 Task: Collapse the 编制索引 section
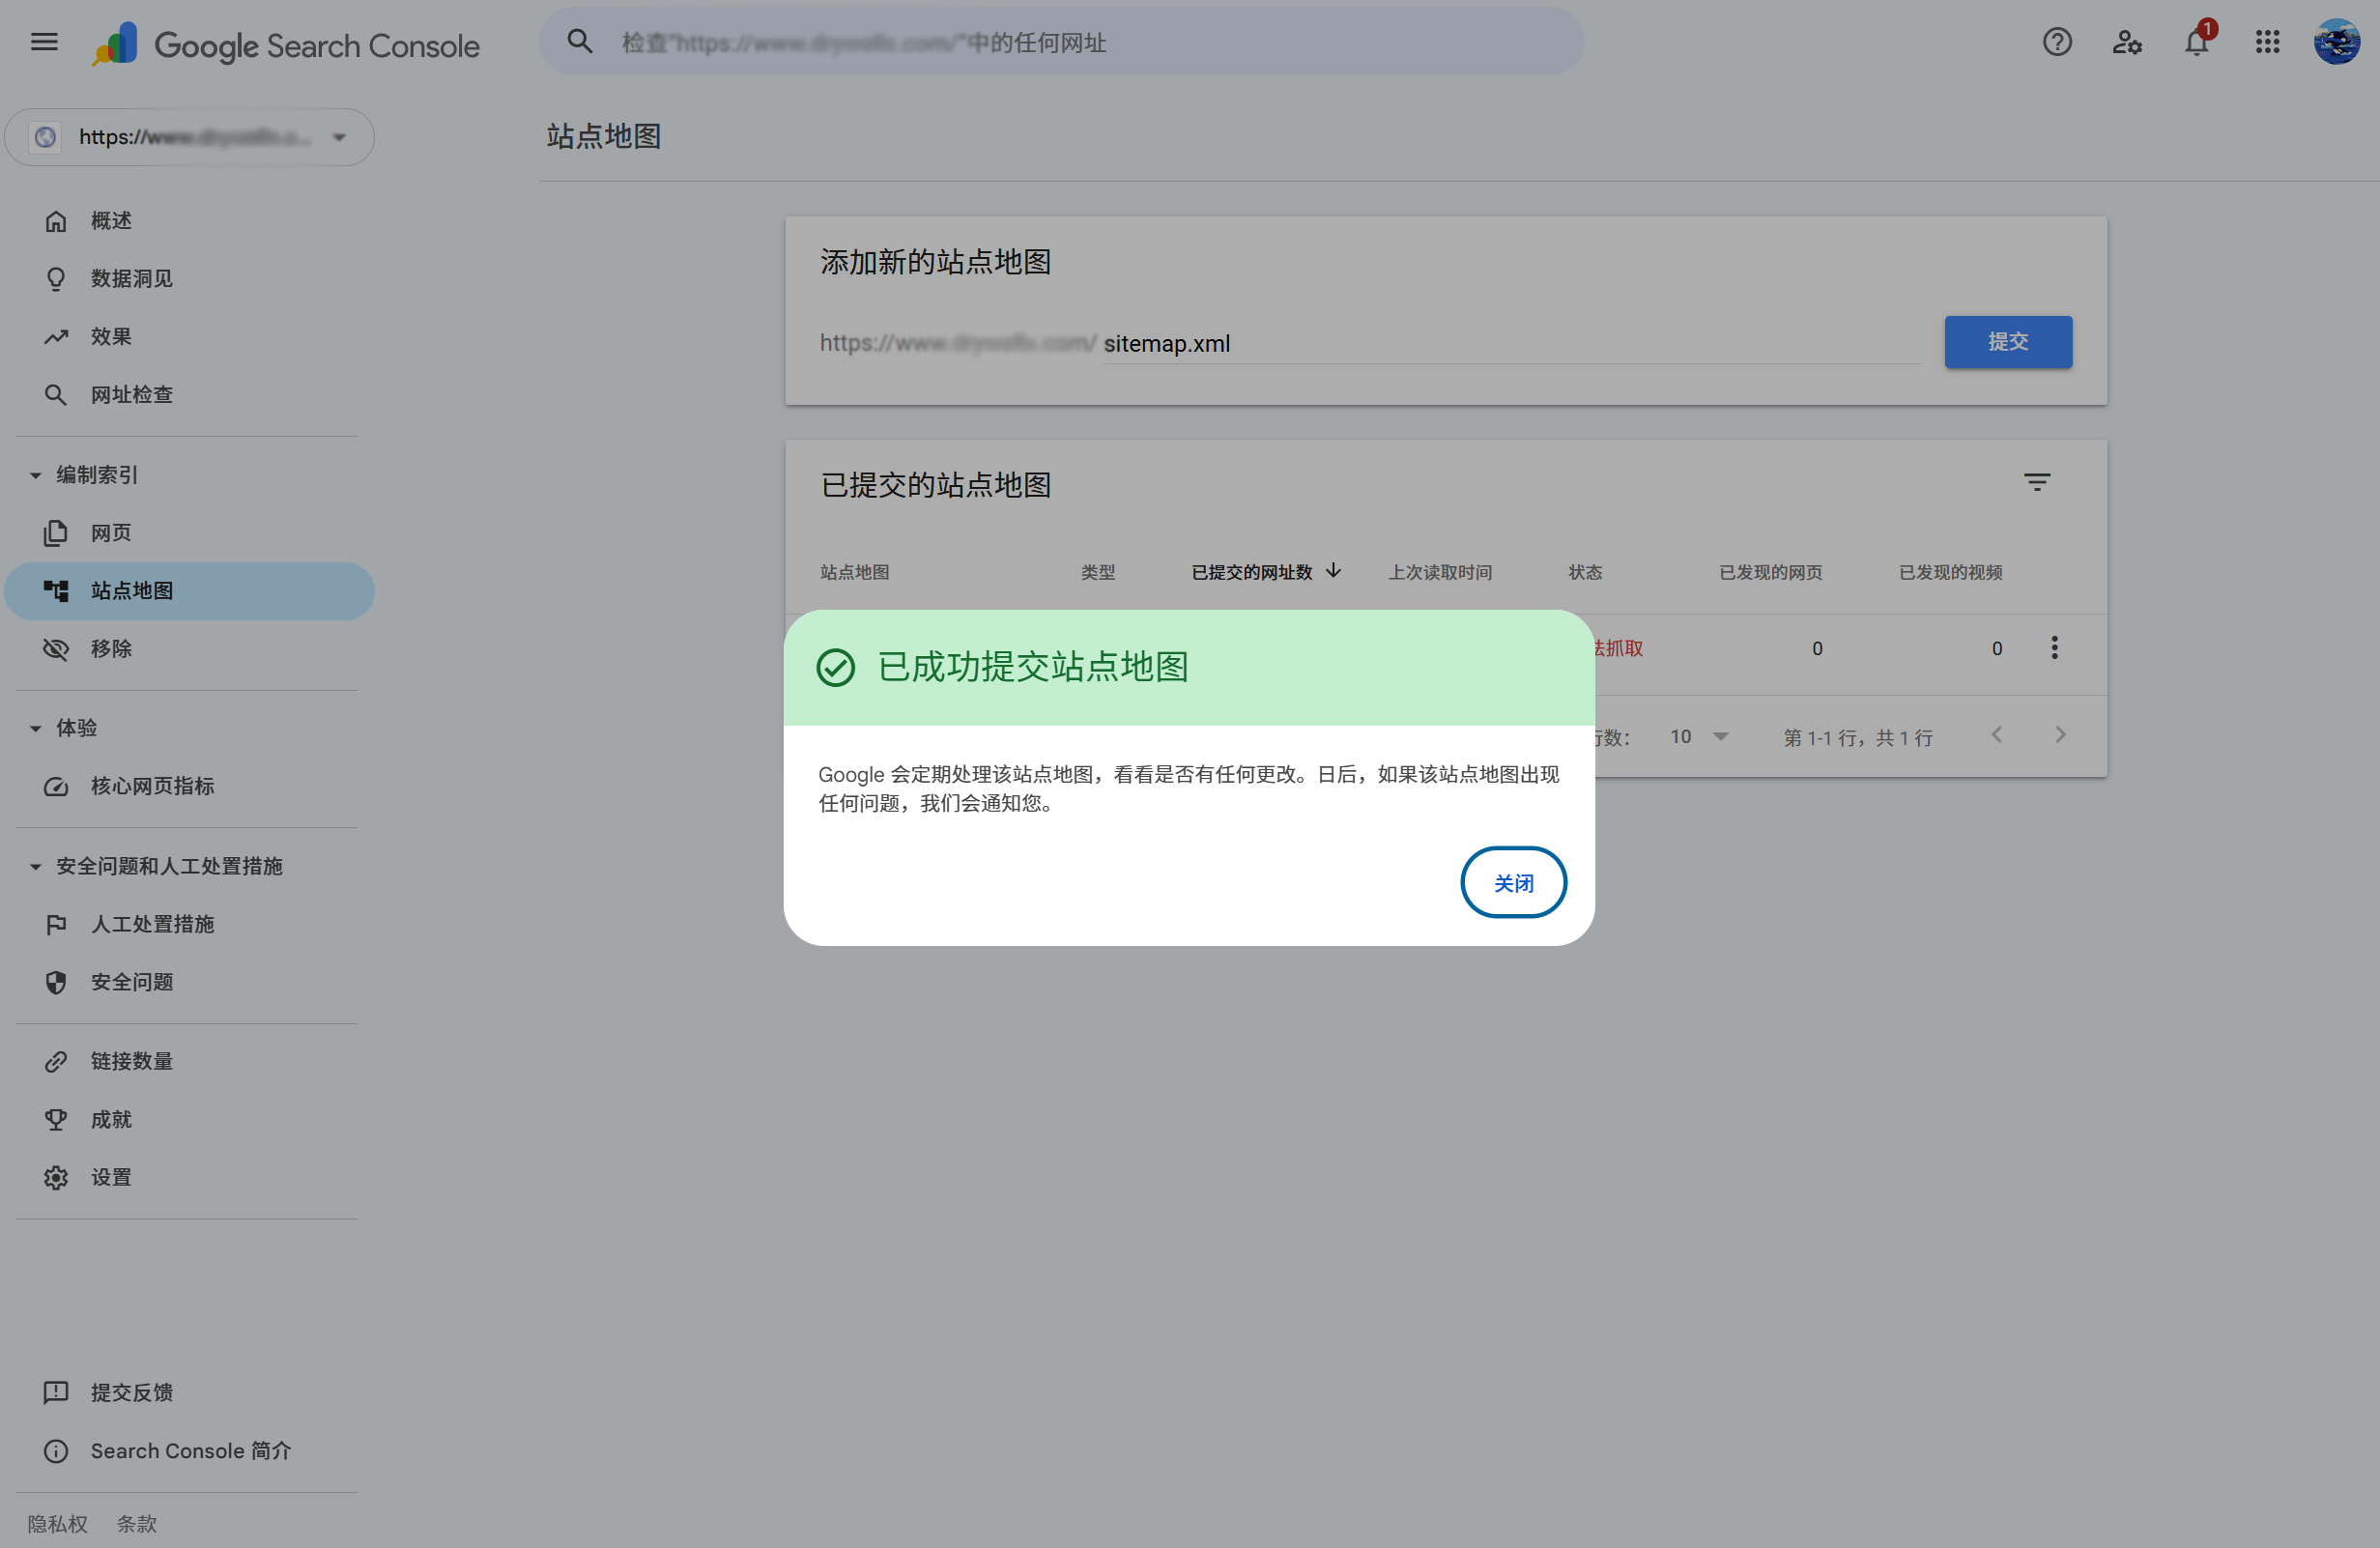click(x=36, y=475)
